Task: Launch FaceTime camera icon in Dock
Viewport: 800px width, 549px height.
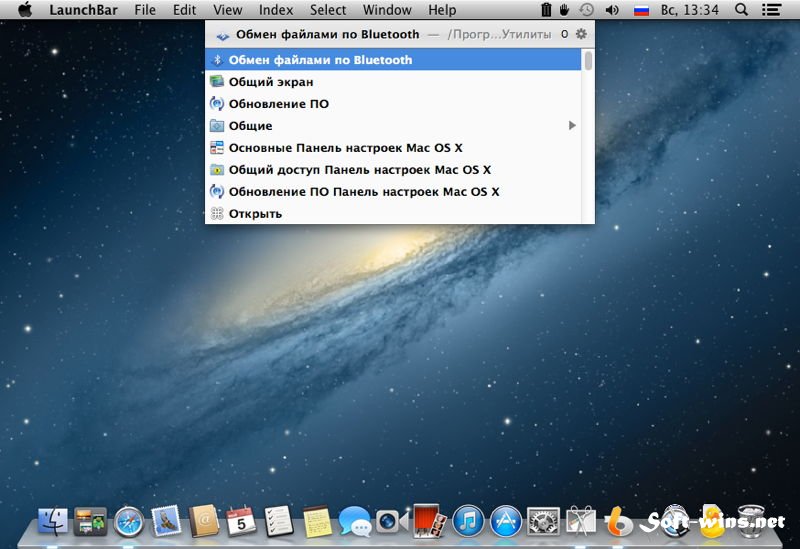Action: pos(392,521)
